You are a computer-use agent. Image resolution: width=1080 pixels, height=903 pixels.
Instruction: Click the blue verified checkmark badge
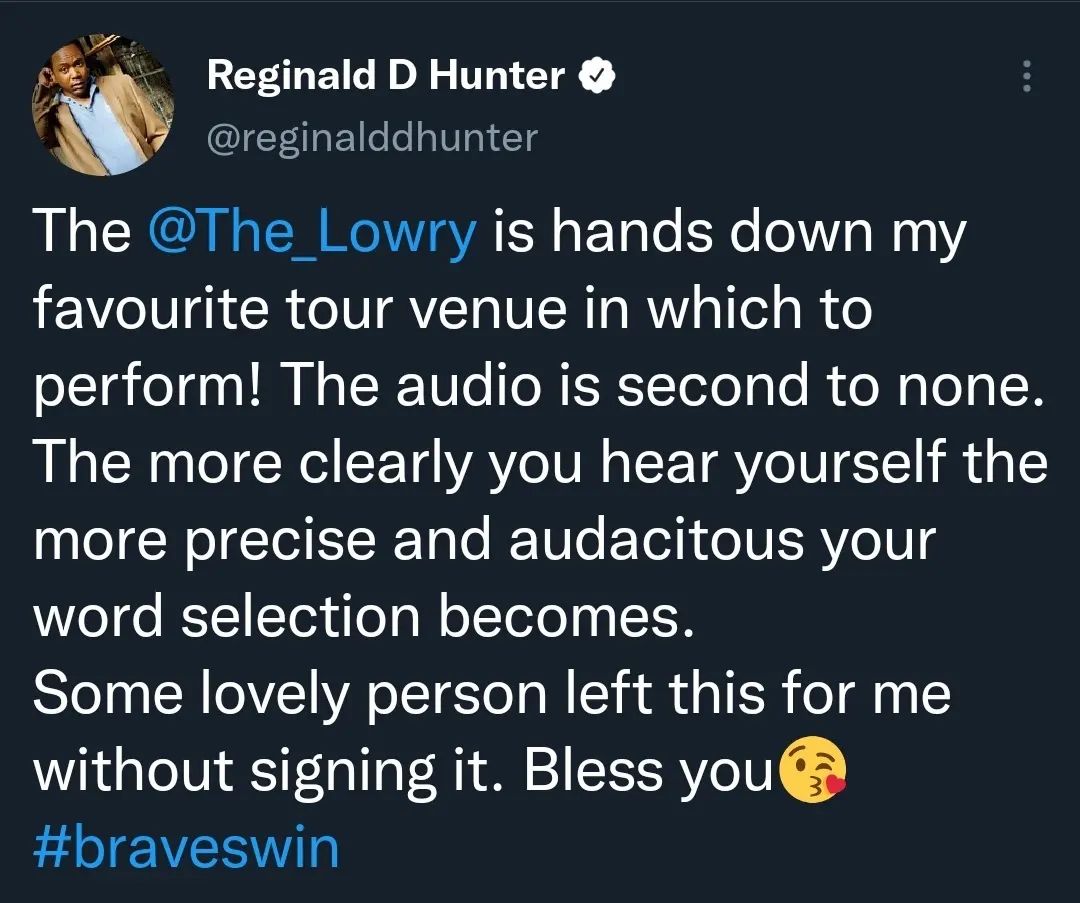597,75
